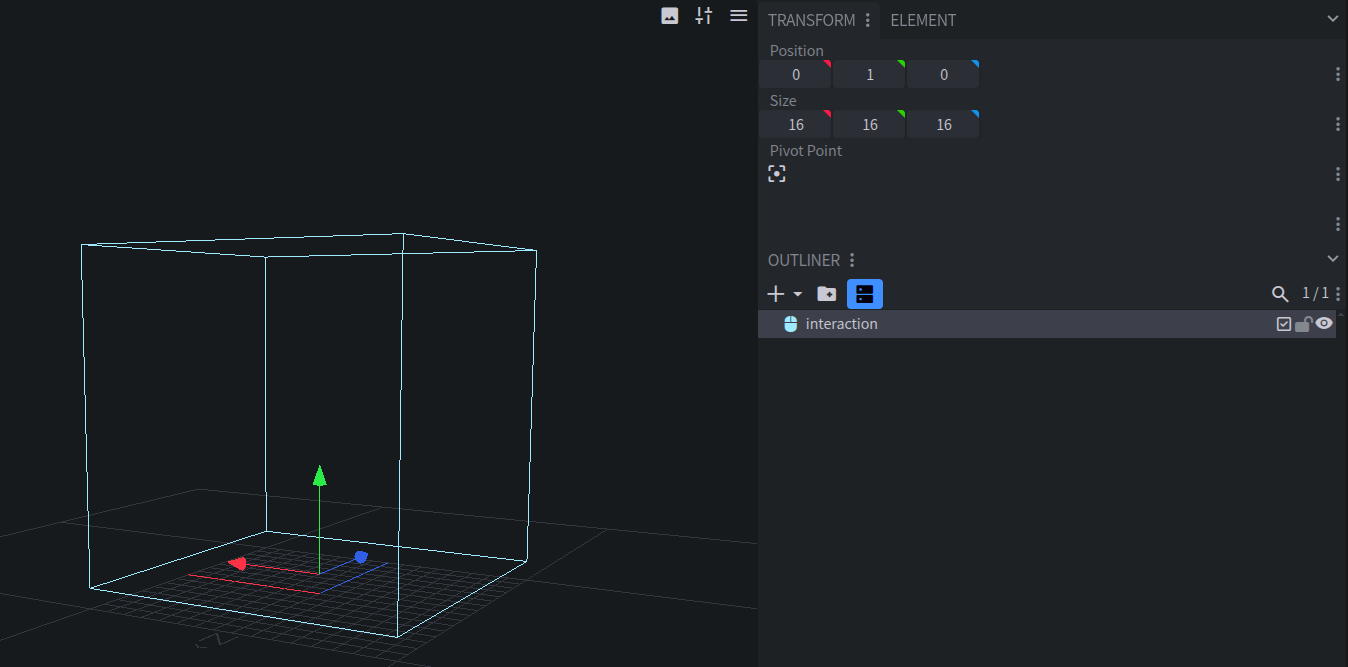The height and width of the screenshot is (667, 1348).
Task: Click the Pivot Point center icon
Action: pos(777,174)
